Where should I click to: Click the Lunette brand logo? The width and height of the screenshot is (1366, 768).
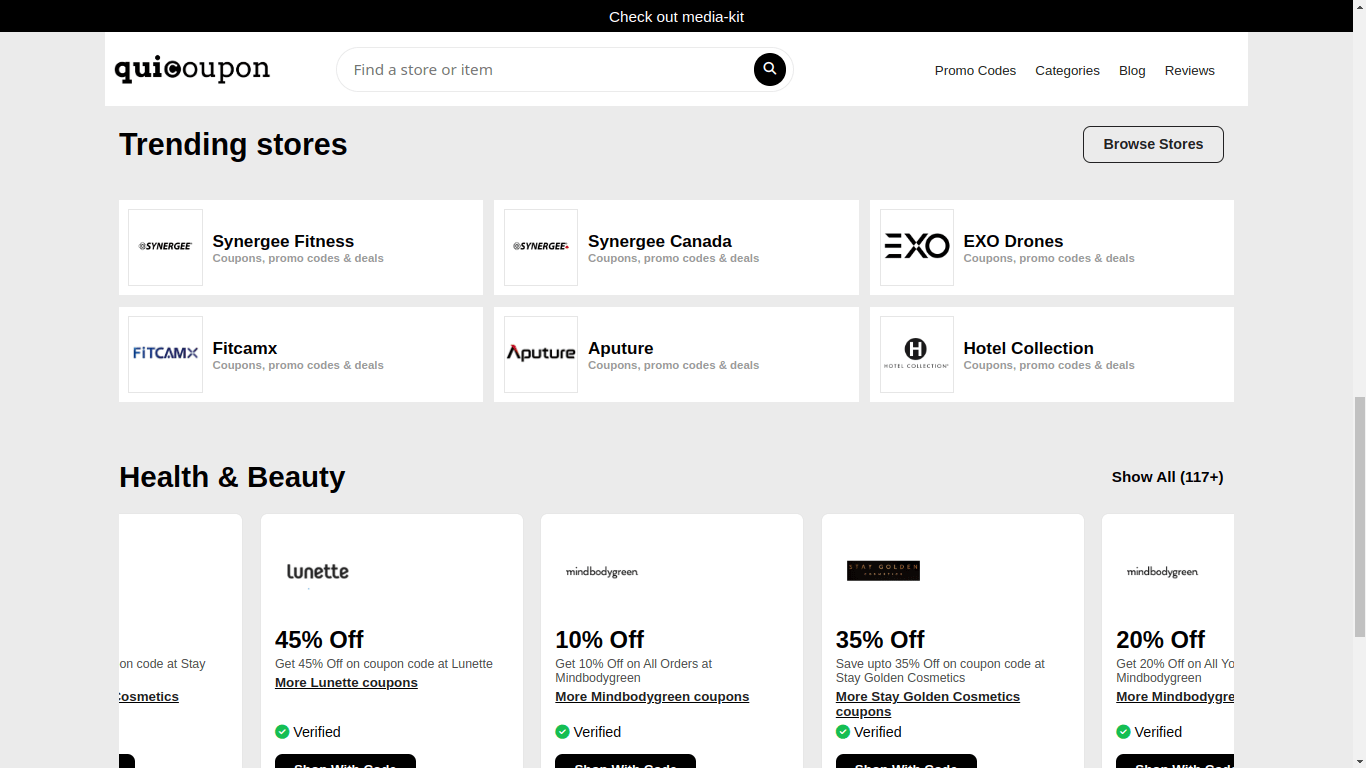pyautogui.click(x=318, y=572)
